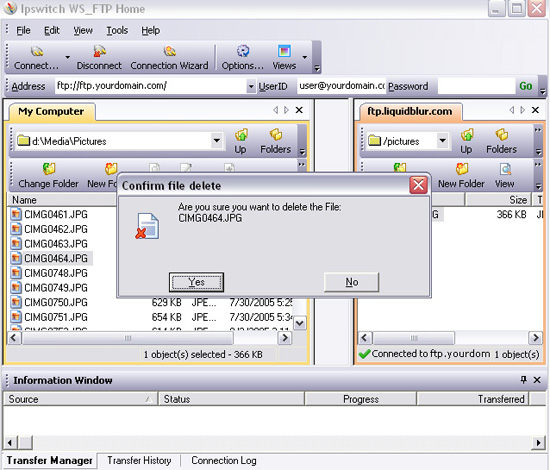
Task: Confirm deletion with Yes button
Action: point(196,282)
